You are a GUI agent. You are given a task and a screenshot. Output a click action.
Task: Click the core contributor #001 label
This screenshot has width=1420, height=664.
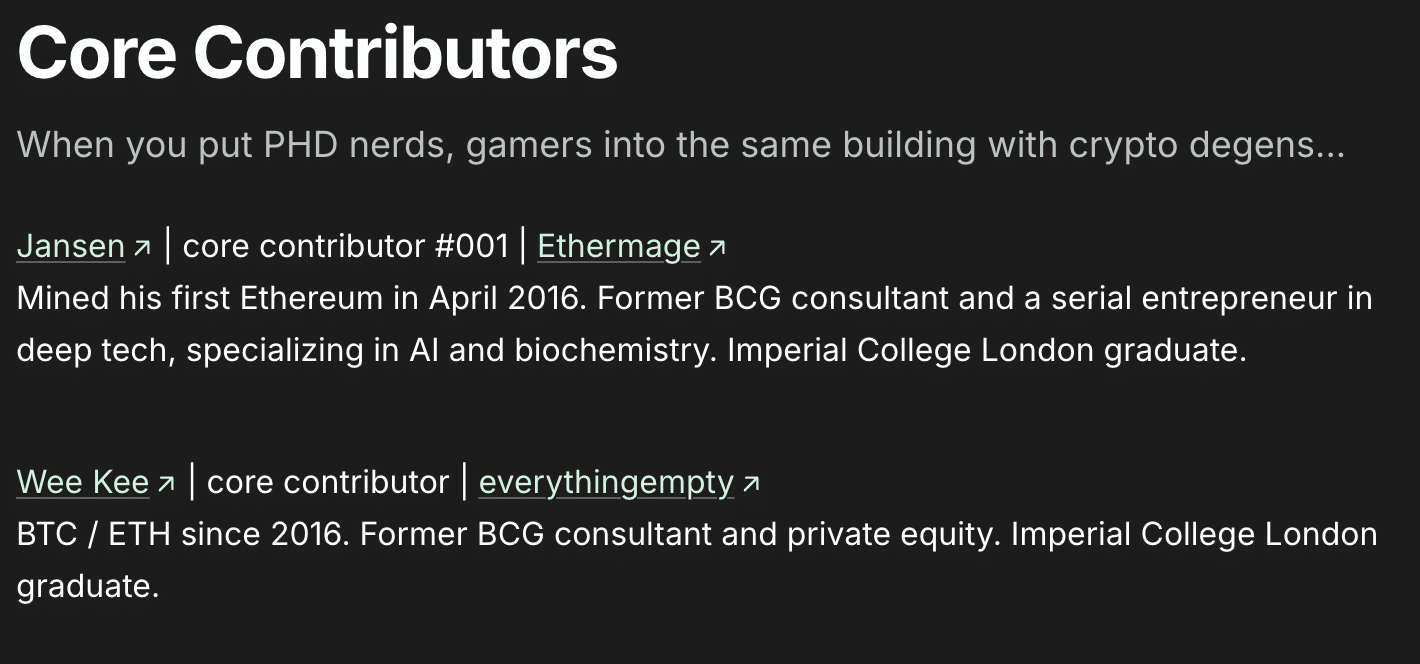[x=345, y=246]
